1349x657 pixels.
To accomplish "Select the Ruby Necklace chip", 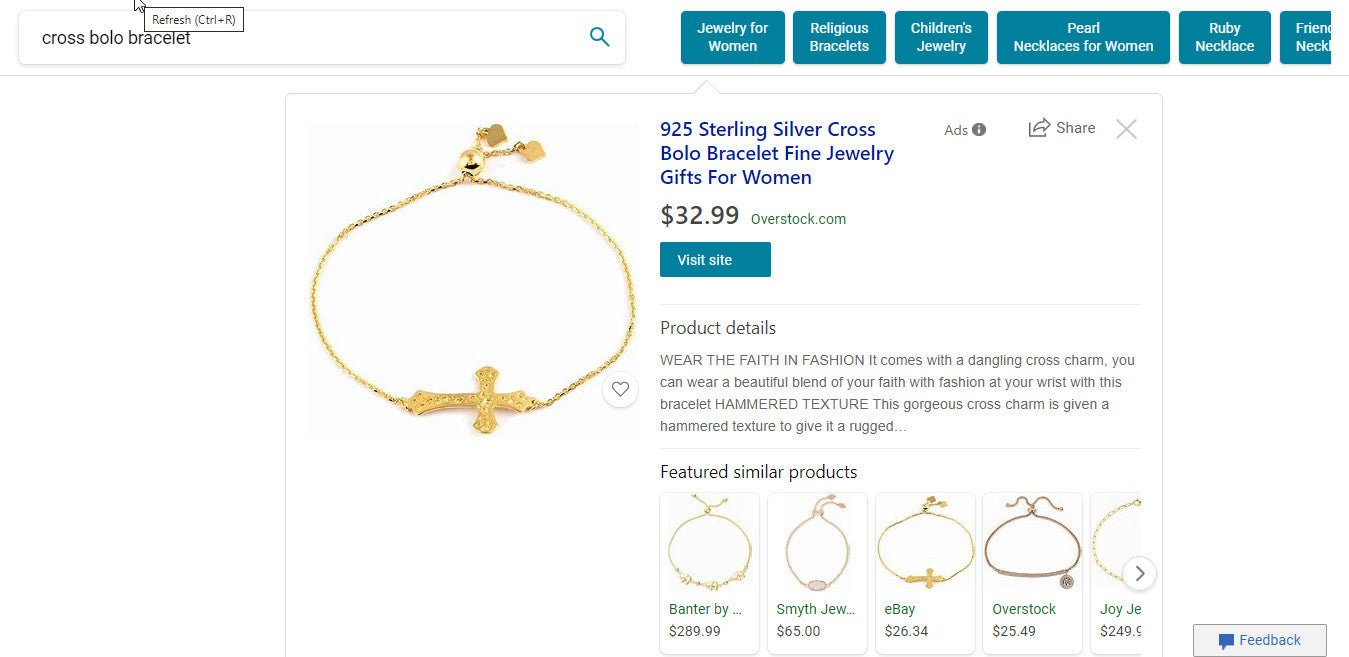I will (x=1224, y=37).
